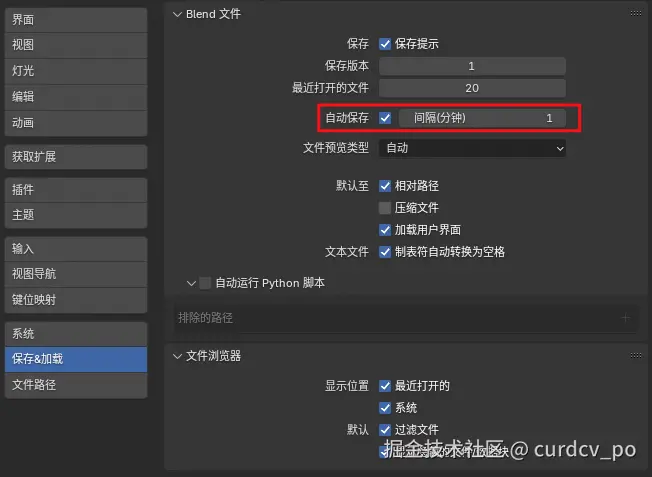Open the 文件路径 section
Screen dimensions: 652x477
76,385
